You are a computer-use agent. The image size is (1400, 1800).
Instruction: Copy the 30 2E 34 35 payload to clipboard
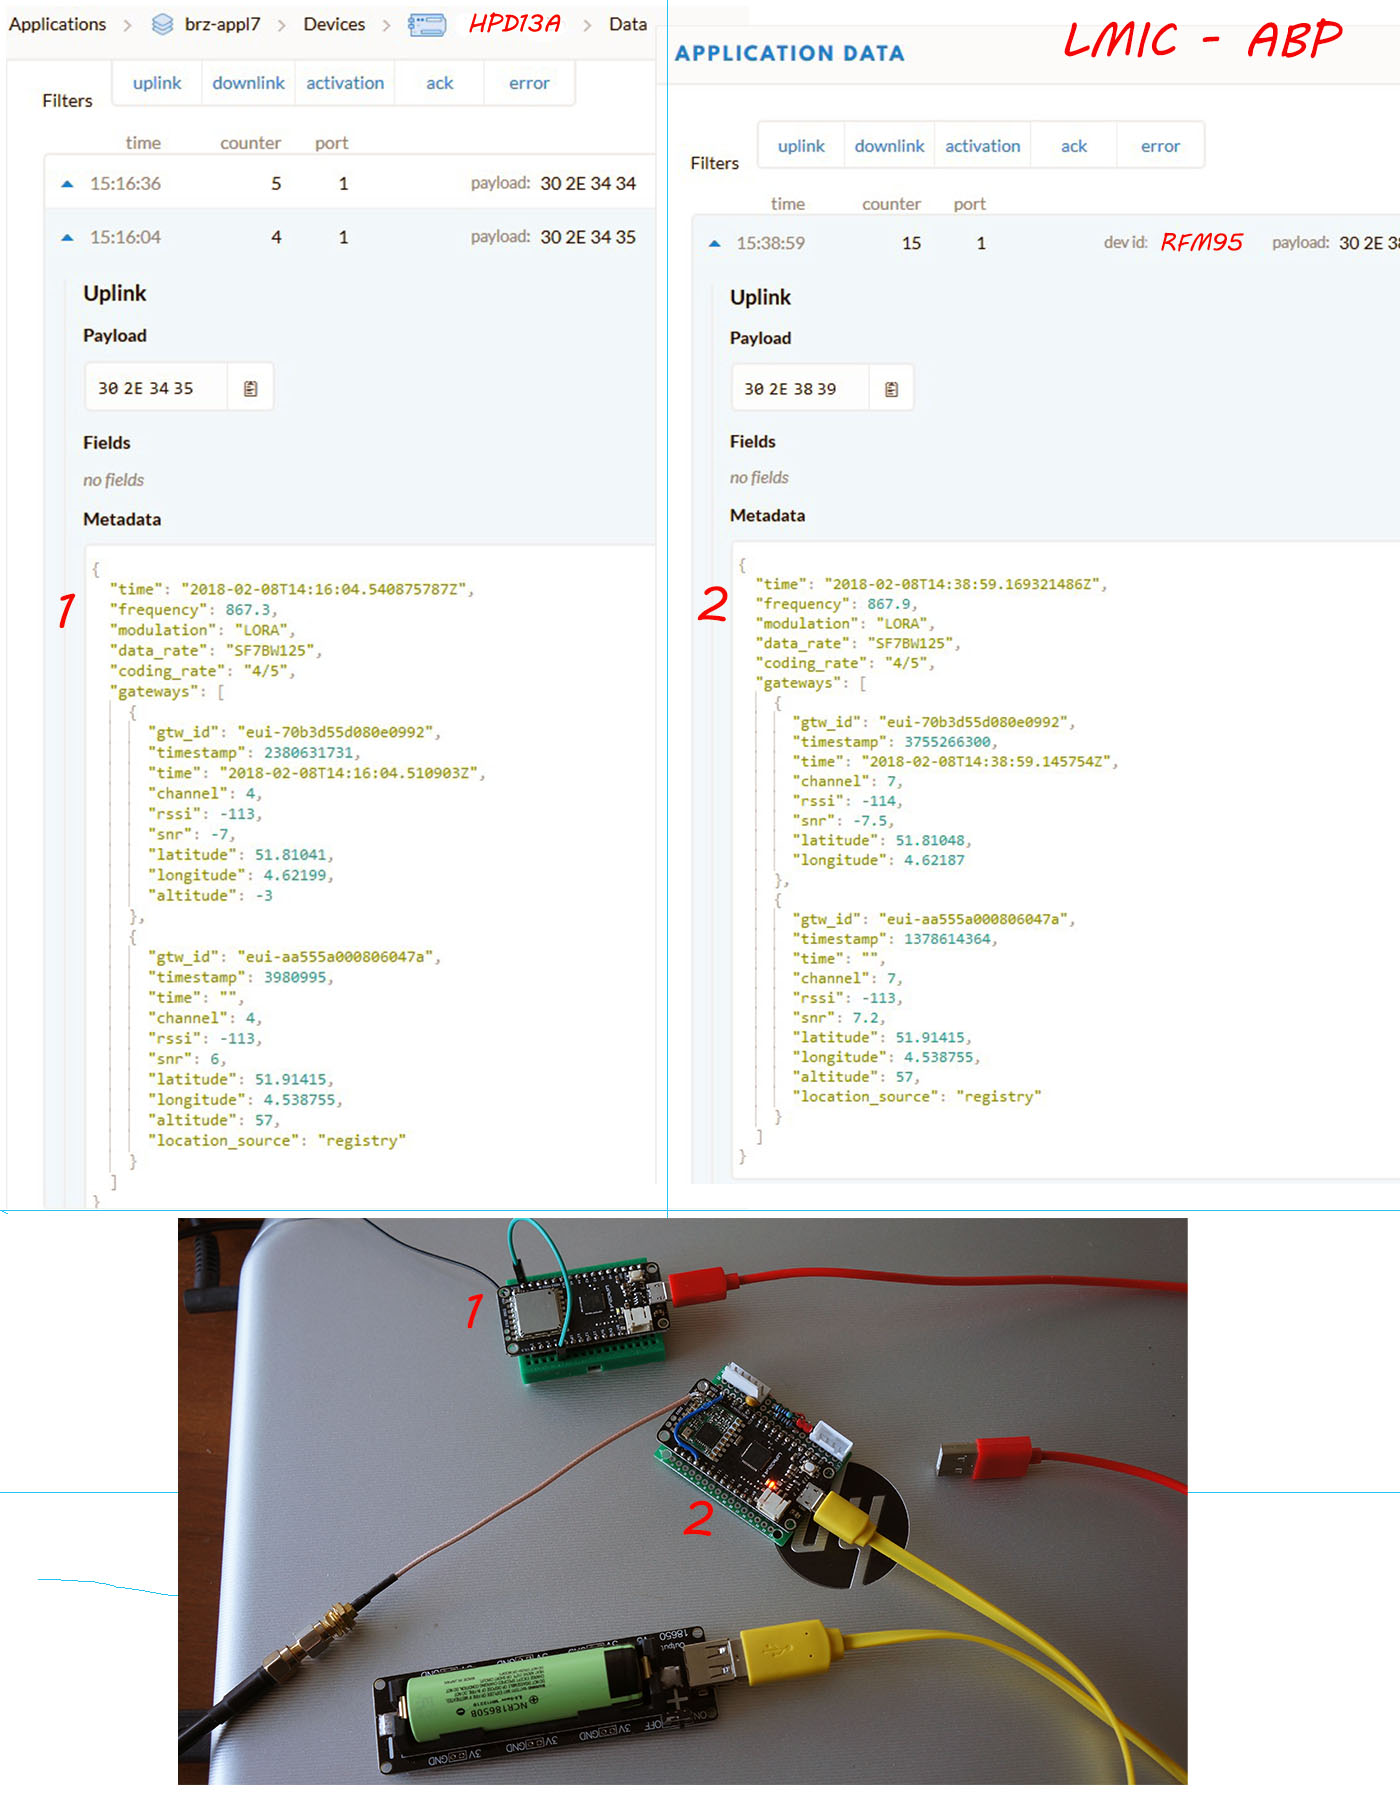pos(250,389)
